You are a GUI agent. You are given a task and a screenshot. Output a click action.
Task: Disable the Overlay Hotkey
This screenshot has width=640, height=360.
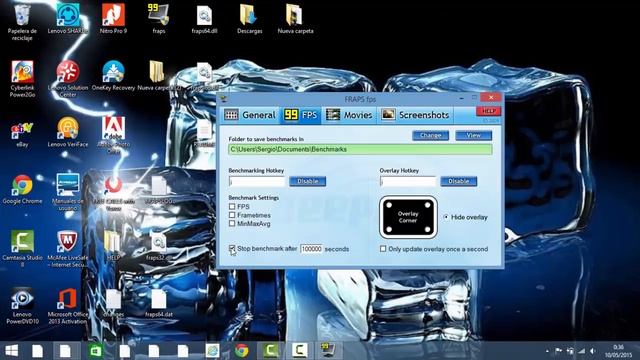tap(458, 181)
